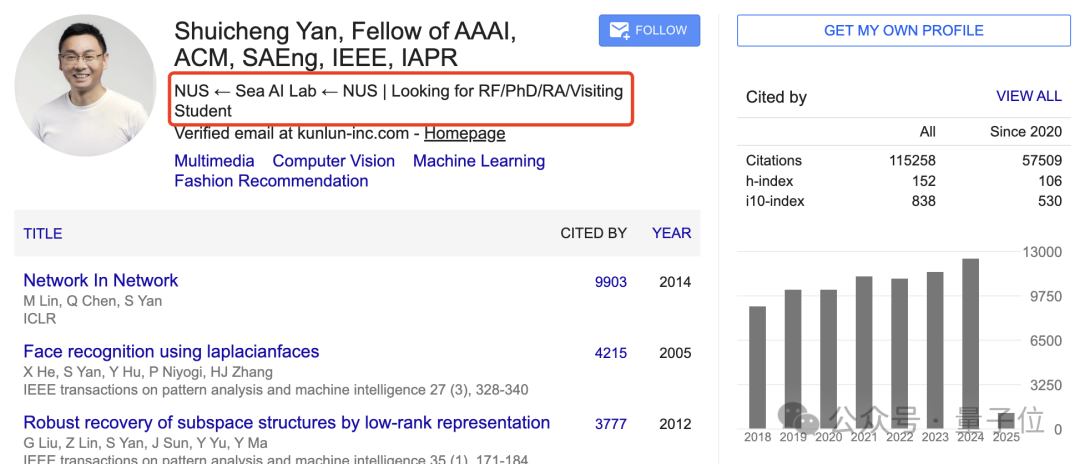Open the Fashion Recommendation interest tag
The height and width of the screenshot is (464, 1080).
[271, 181]
